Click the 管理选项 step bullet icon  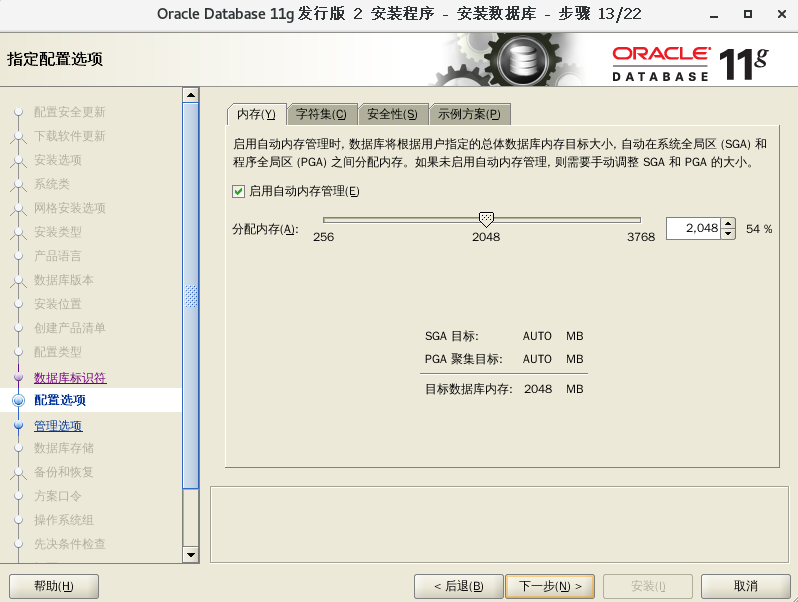pos(18,425)
